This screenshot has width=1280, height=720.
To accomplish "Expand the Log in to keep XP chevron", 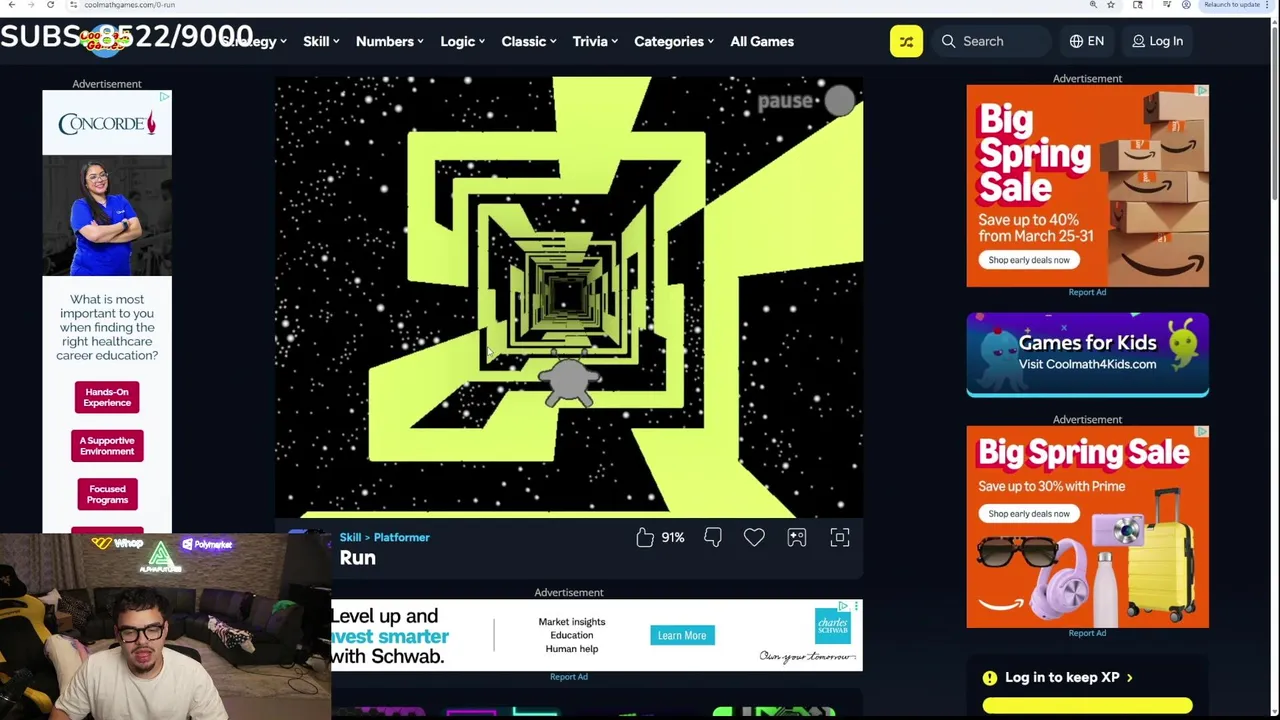I will pyautogui.click(x=1130, y=678).
